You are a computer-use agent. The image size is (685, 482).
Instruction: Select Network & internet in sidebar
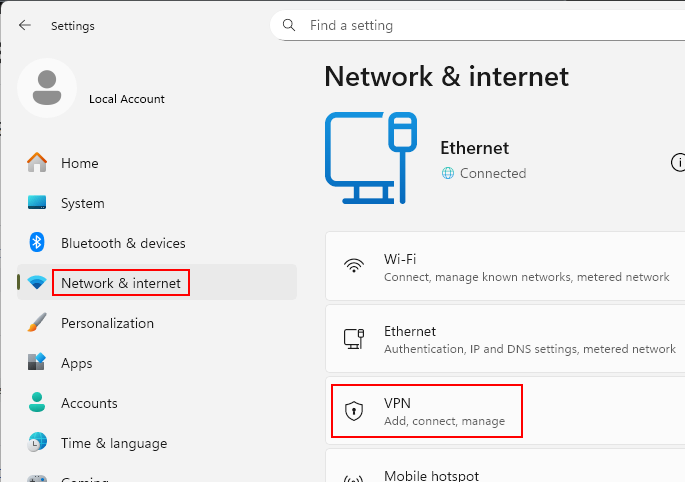pos(121,283)
